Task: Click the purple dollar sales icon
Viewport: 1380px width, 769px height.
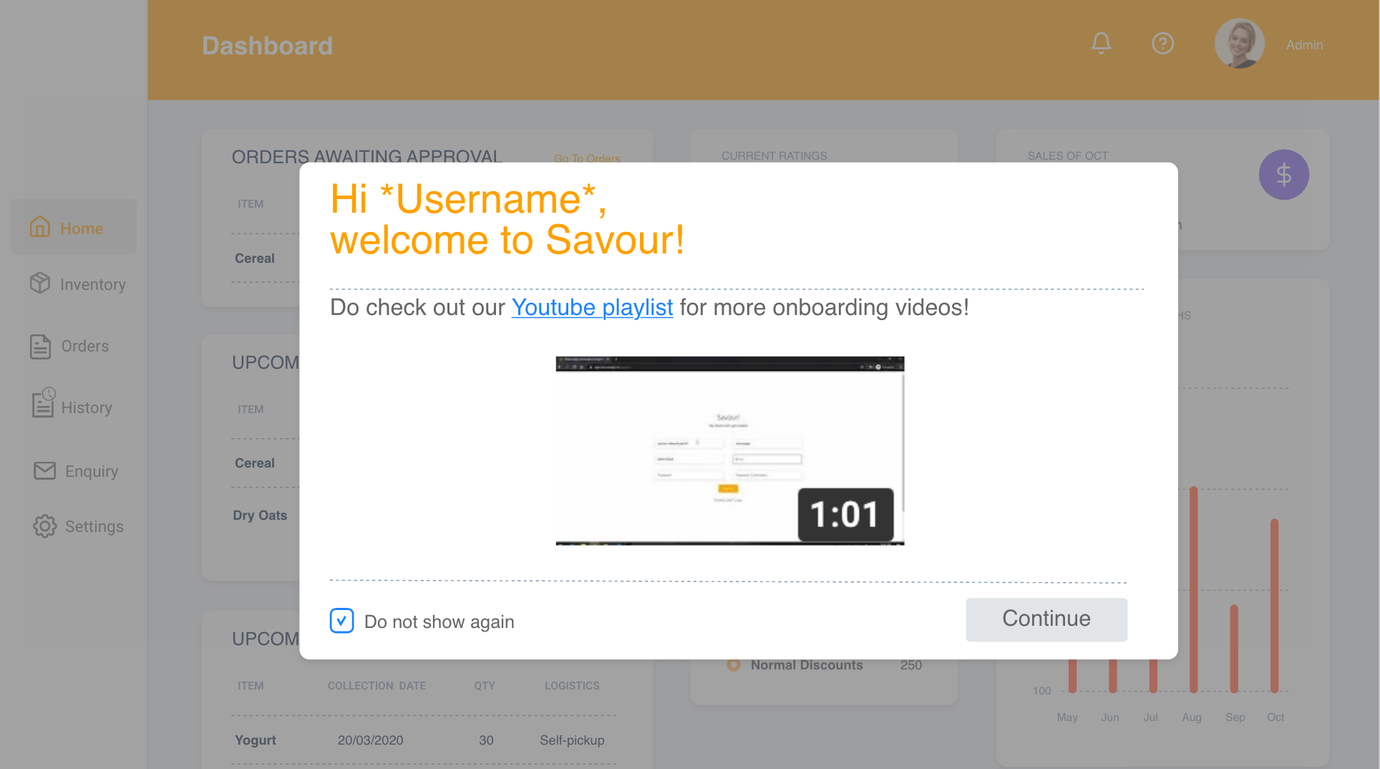Action: tap(1284, 175)
